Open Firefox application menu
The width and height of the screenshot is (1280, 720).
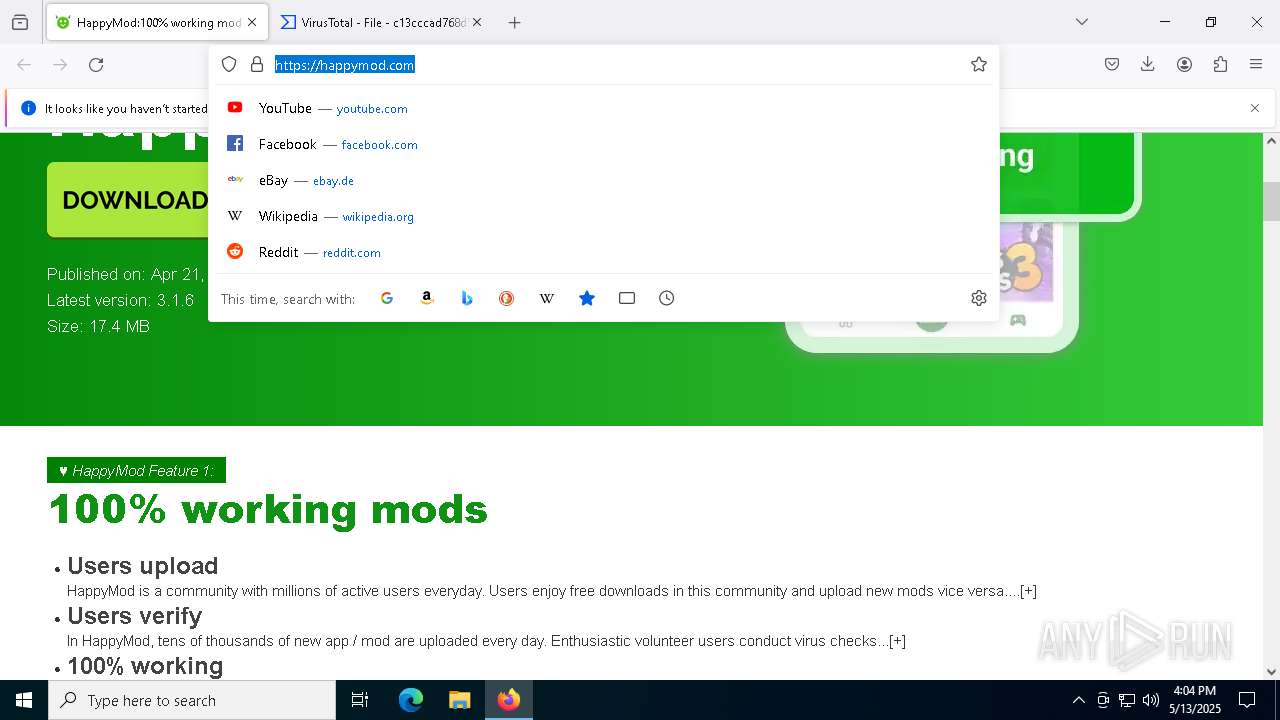click(1256, 64)
